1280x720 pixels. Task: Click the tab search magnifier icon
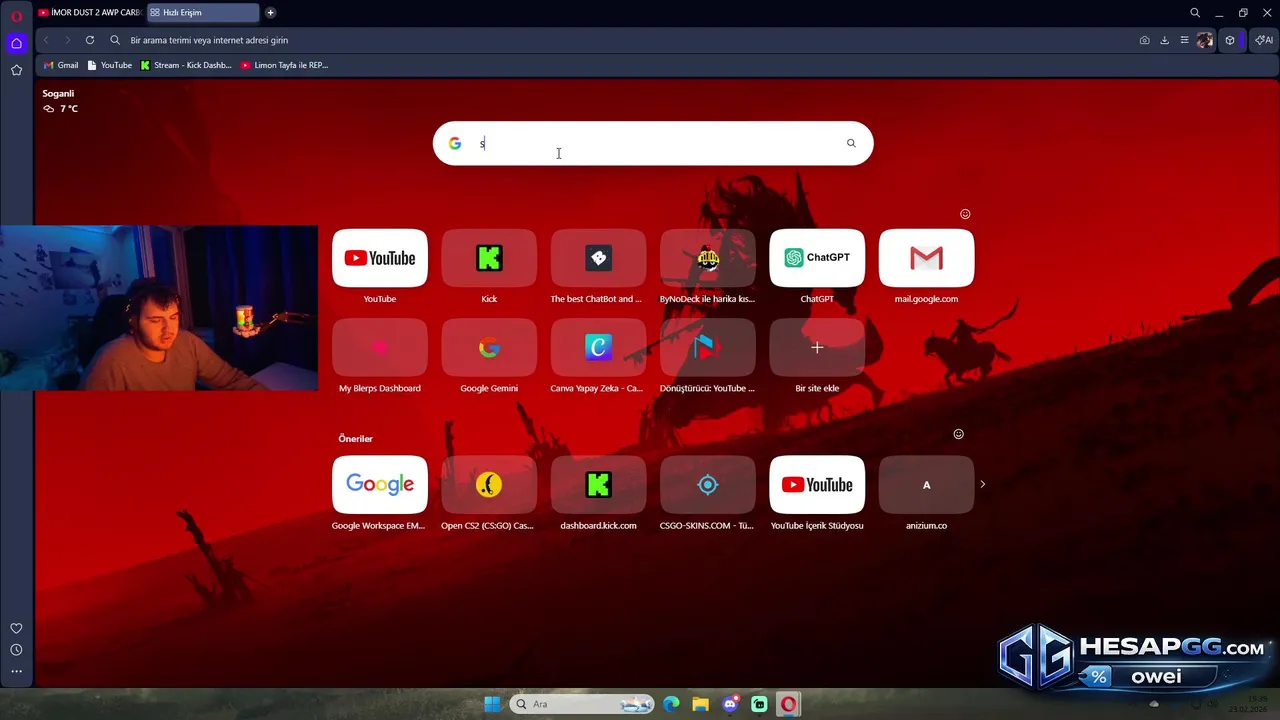pos(1195,13)
